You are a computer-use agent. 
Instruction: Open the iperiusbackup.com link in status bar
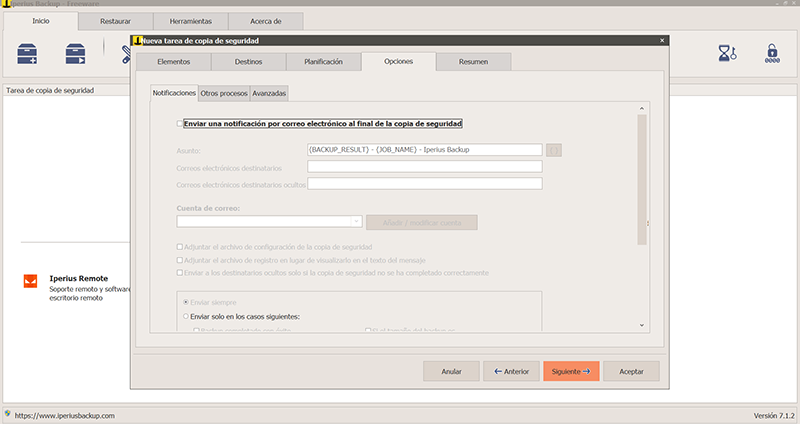pyautogui.click(x=64, y=415)
